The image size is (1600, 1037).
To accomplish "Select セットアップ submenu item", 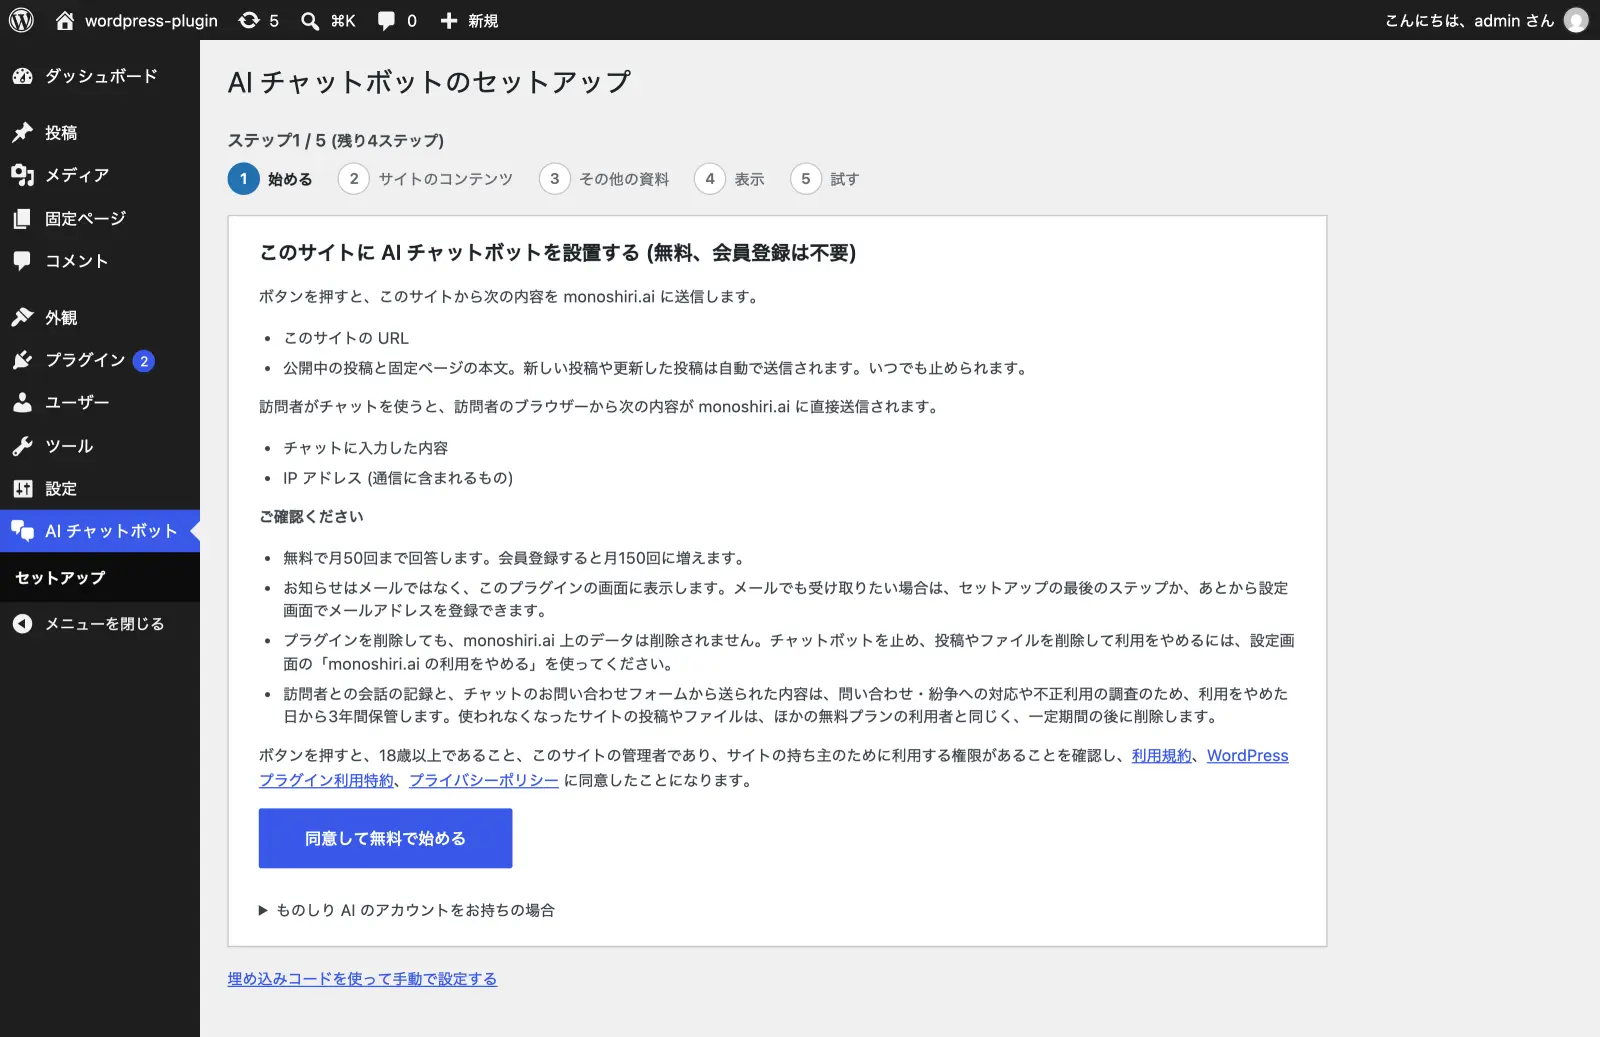I will [60, 578].
